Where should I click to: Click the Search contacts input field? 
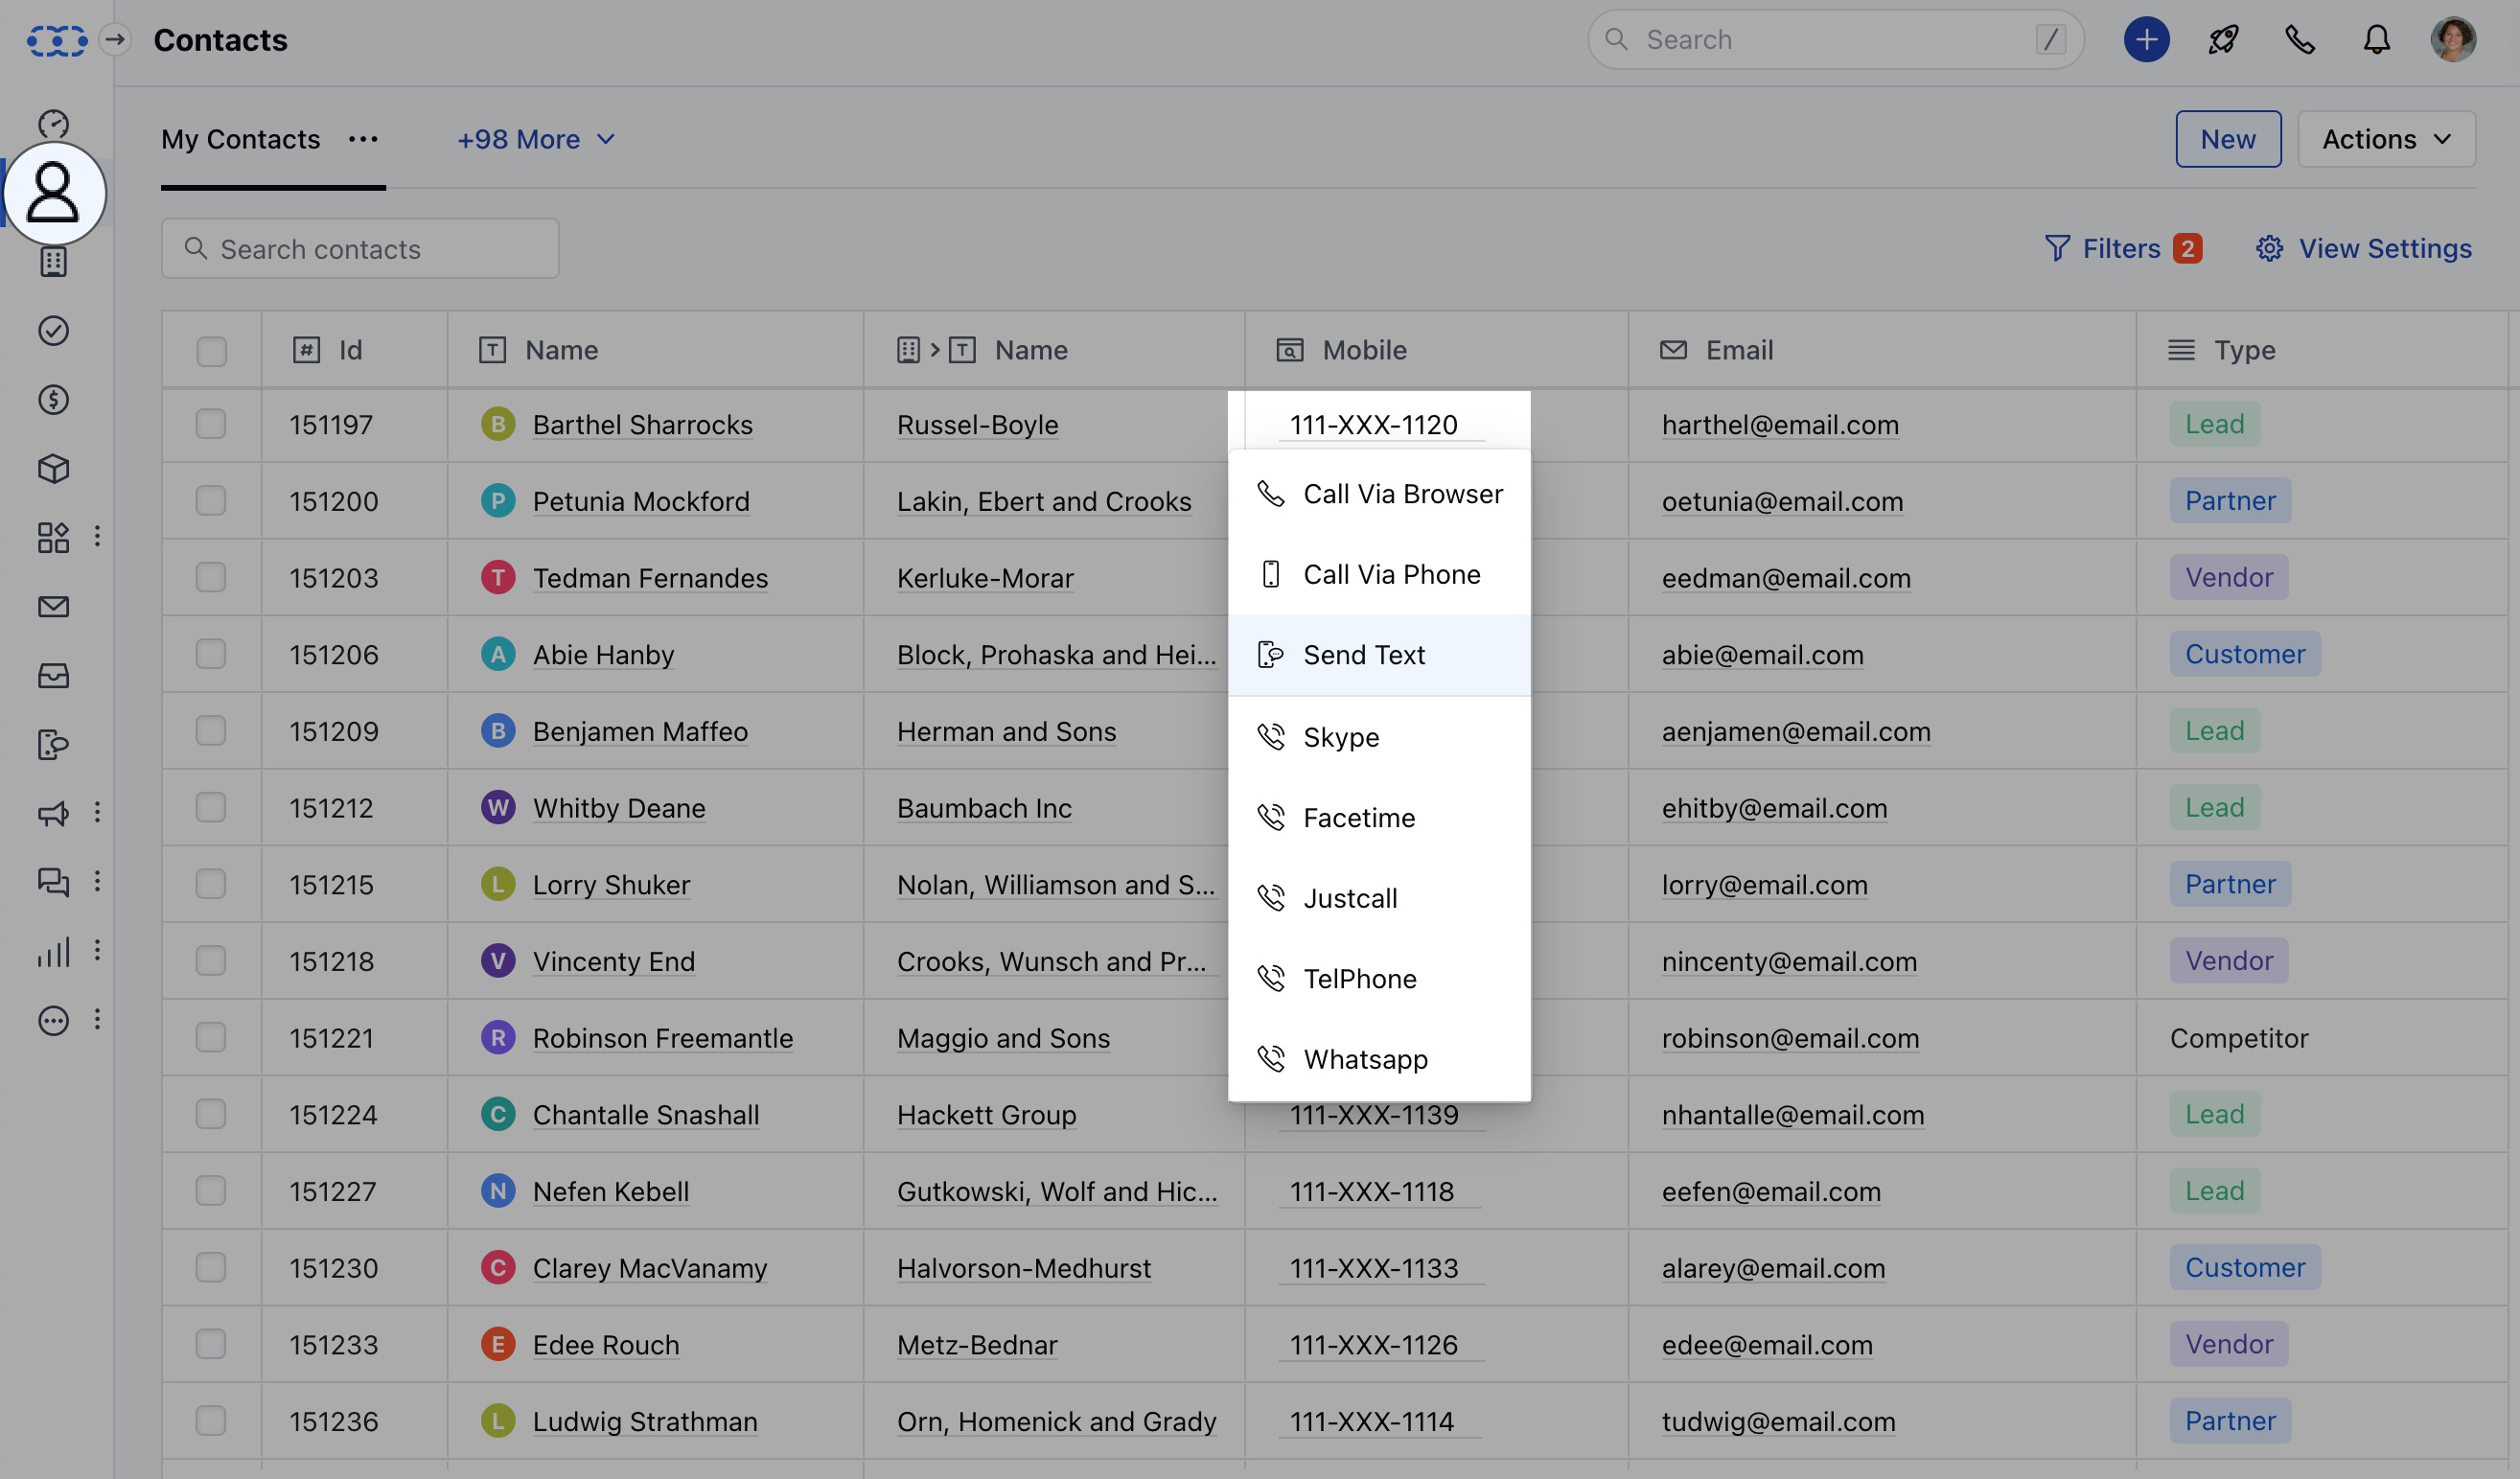[360, 249]
